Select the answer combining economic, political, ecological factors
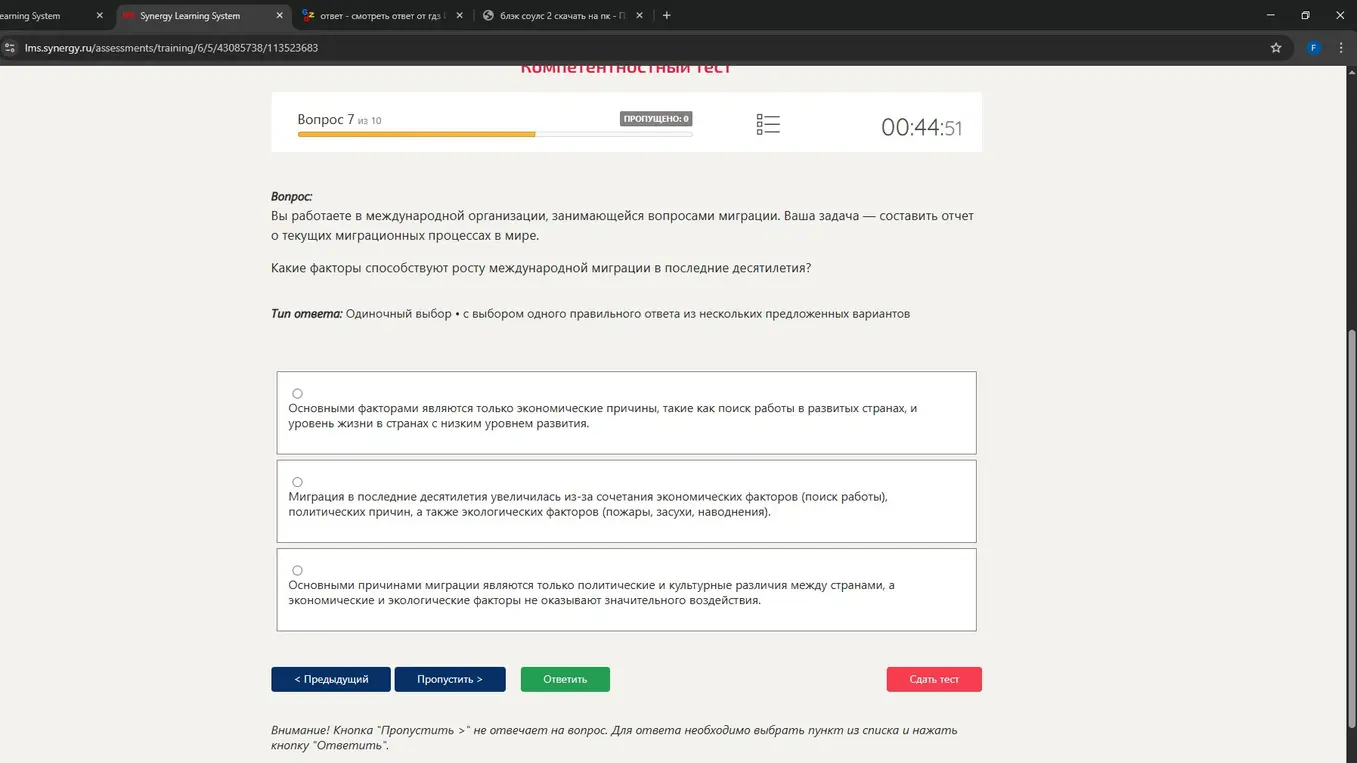1357x763 pixels. [x=297, y=482]
